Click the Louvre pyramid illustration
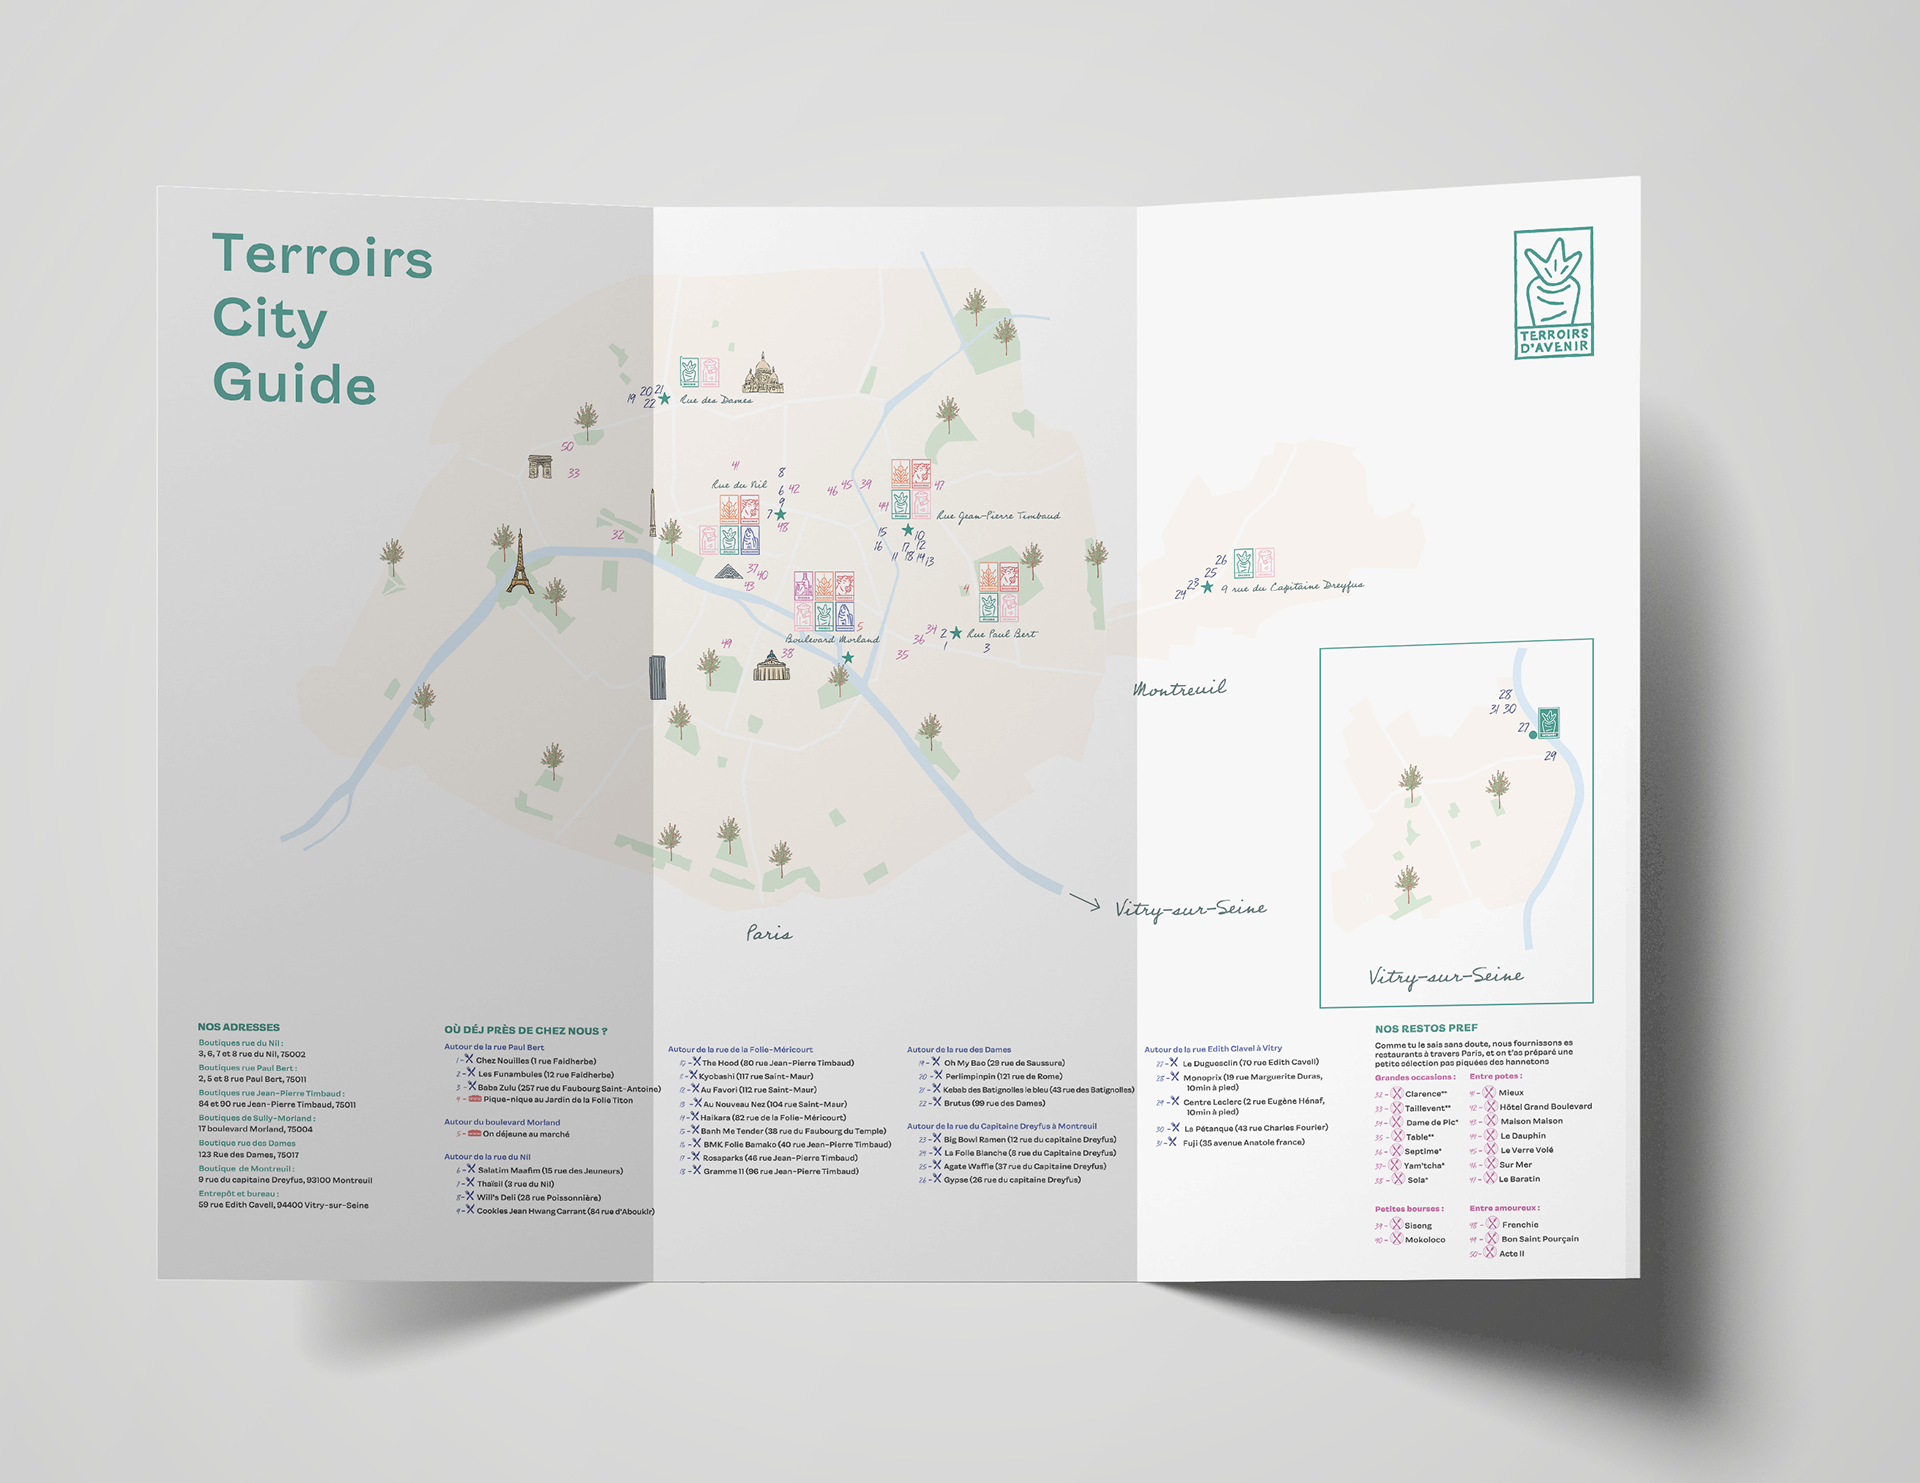This screenshot has height=1483, width=1920. [x=729, y=571]
